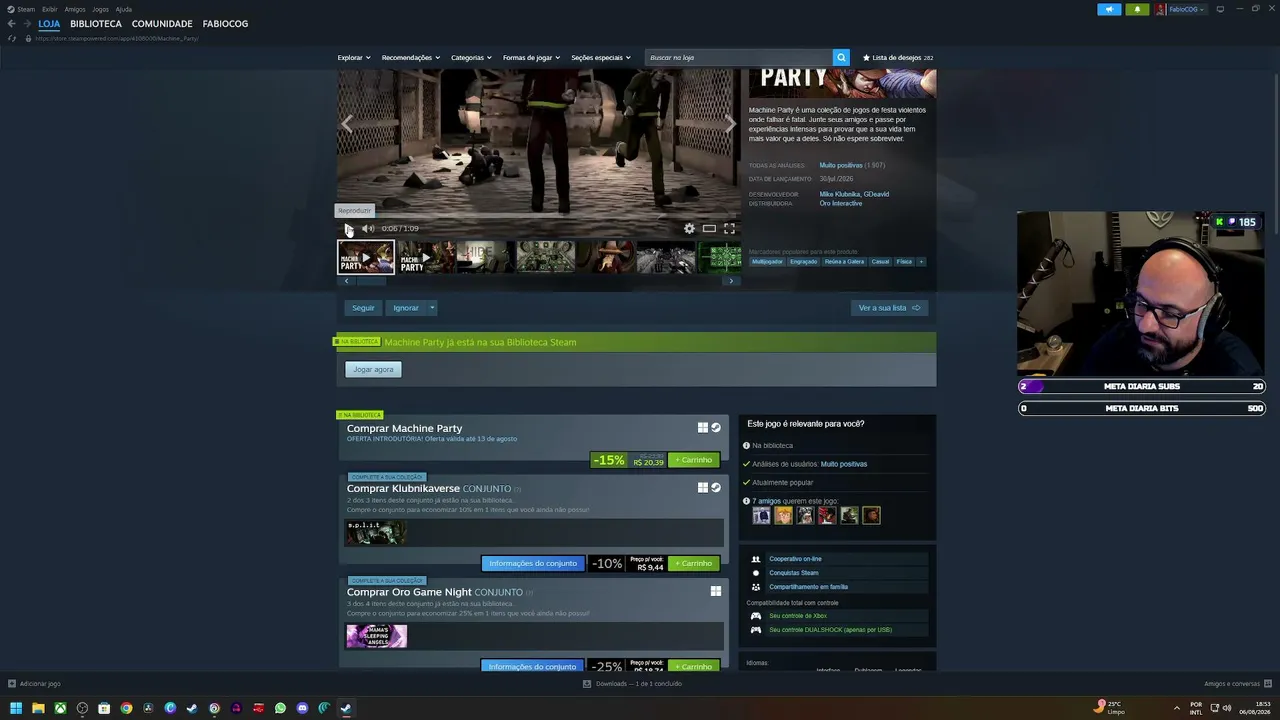Open Lista de desejos link
This screenshot has width=1280, height=720.
tap(898, 57)
